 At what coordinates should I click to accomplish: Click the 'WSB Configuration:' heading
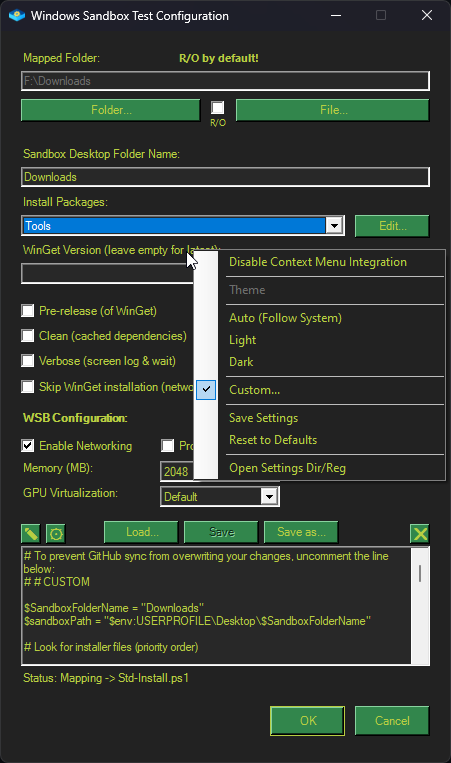point(75,418)
